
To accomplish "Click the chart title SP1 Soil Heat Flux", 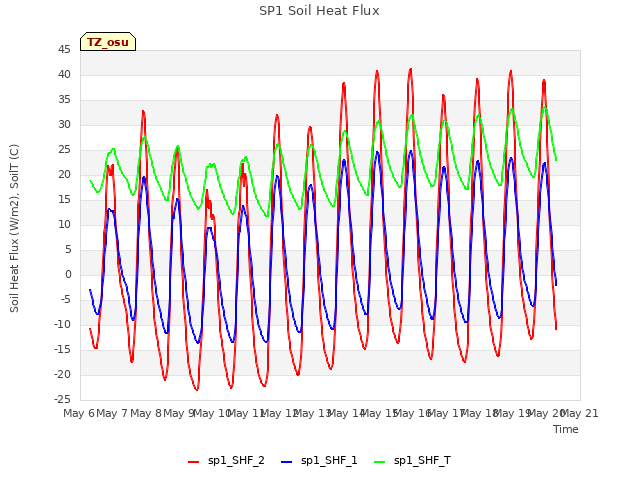I will (319, 11).
